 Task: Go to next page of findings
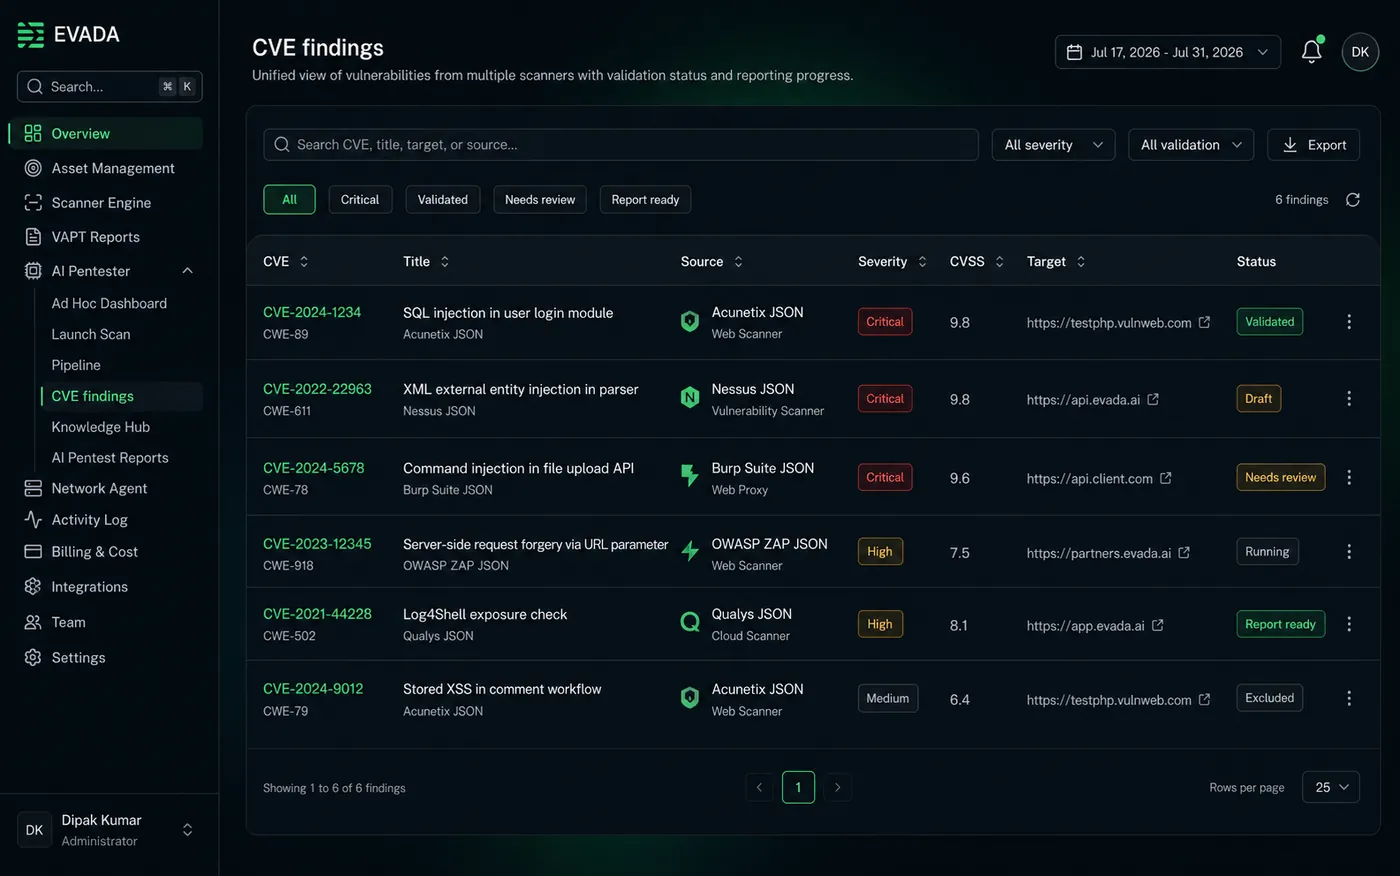pos(837,787)
